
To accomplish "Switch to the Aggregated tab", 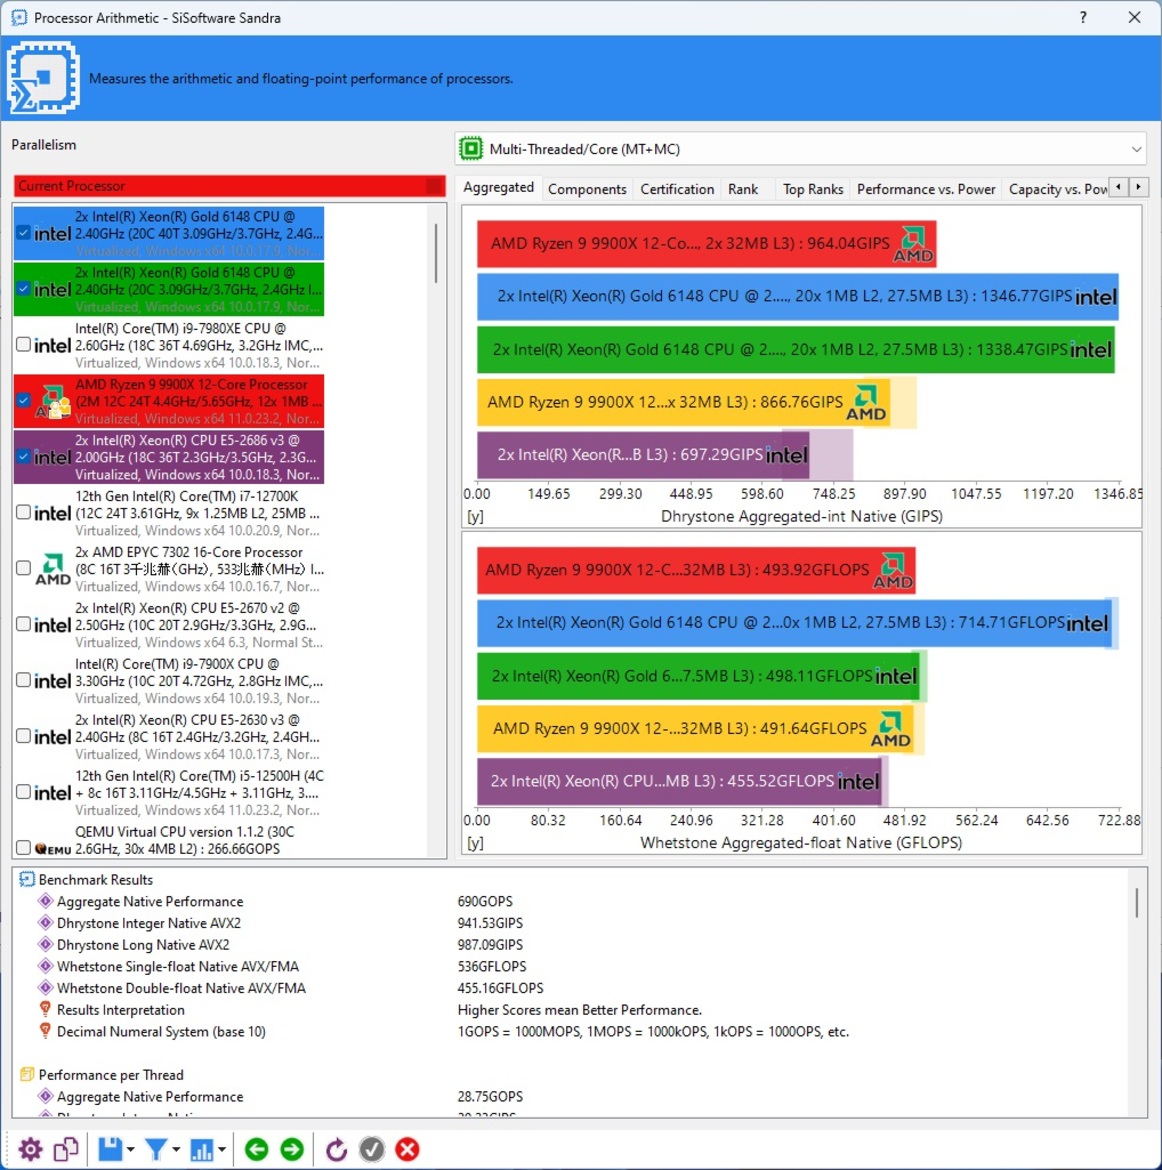I will pyautogui.click(x=499, y=188).
